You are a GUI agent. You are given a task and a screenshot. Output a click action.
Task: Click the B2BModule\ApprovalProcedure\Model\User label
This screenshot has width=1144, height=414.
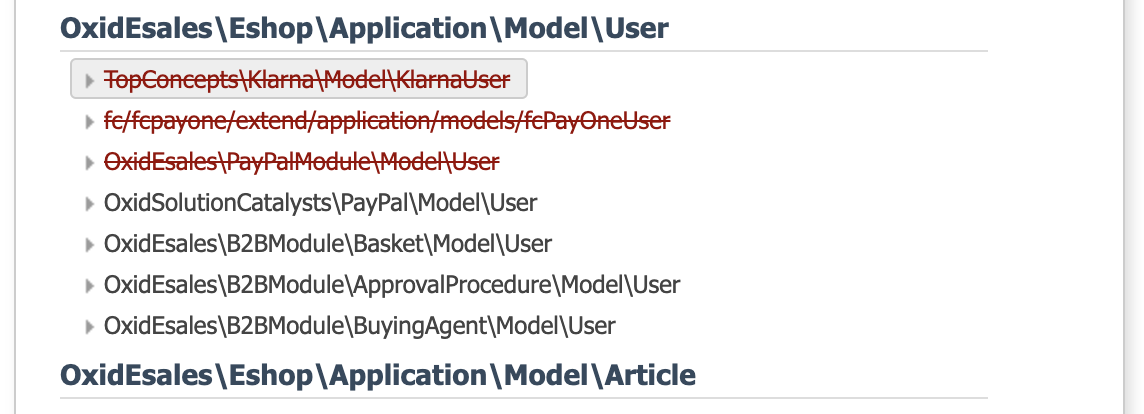[391, 285]
